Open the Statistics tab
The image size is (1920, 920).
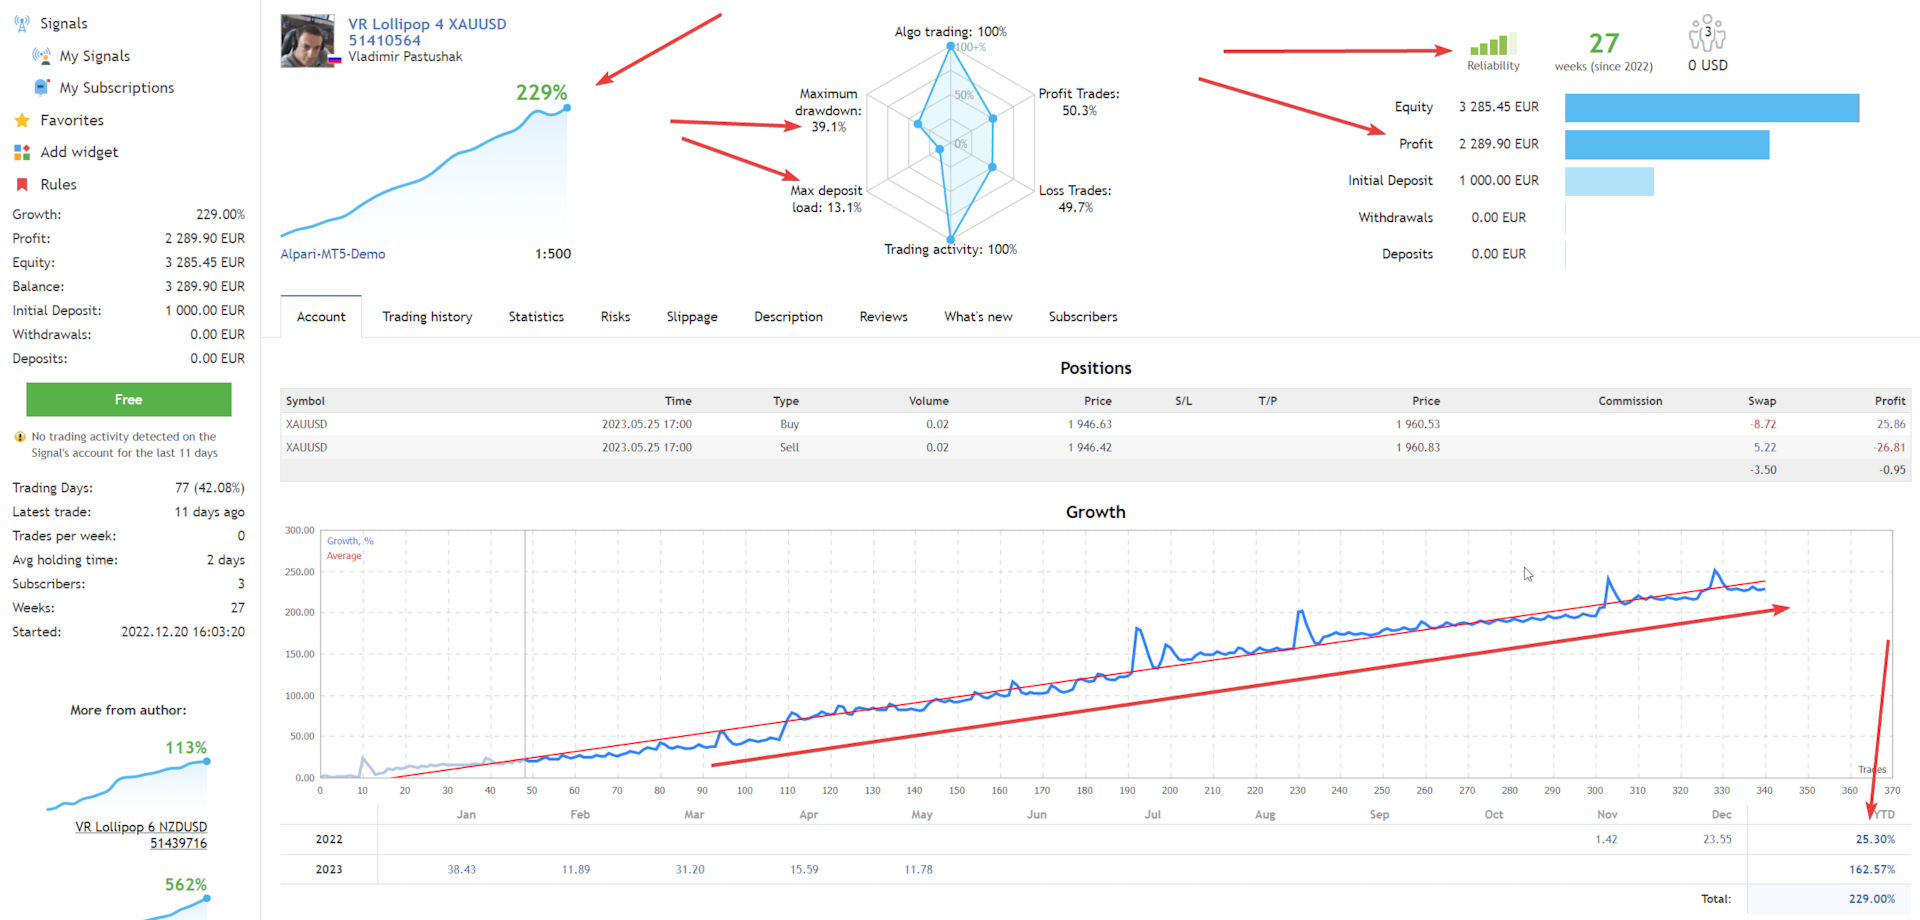tap(536, 317)
